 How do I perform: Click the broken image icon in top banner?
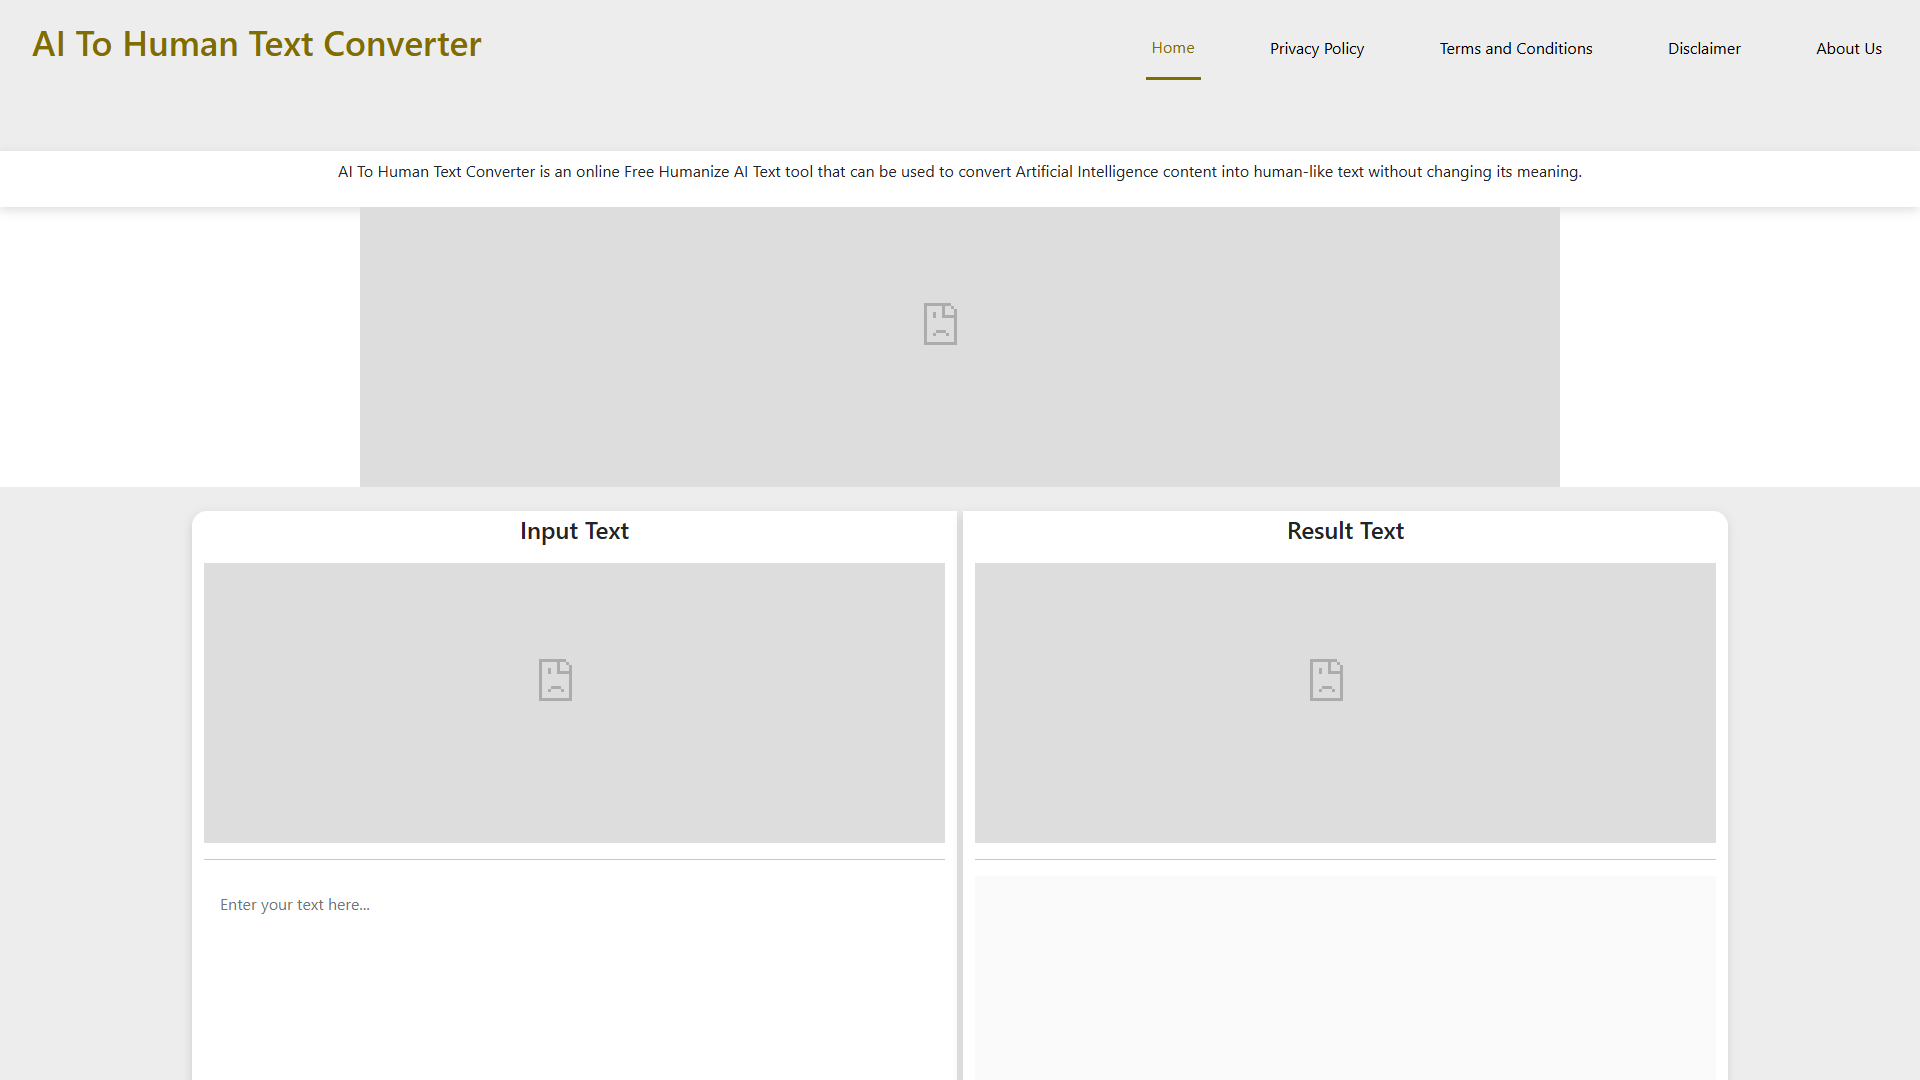click(x=940, y=324)
